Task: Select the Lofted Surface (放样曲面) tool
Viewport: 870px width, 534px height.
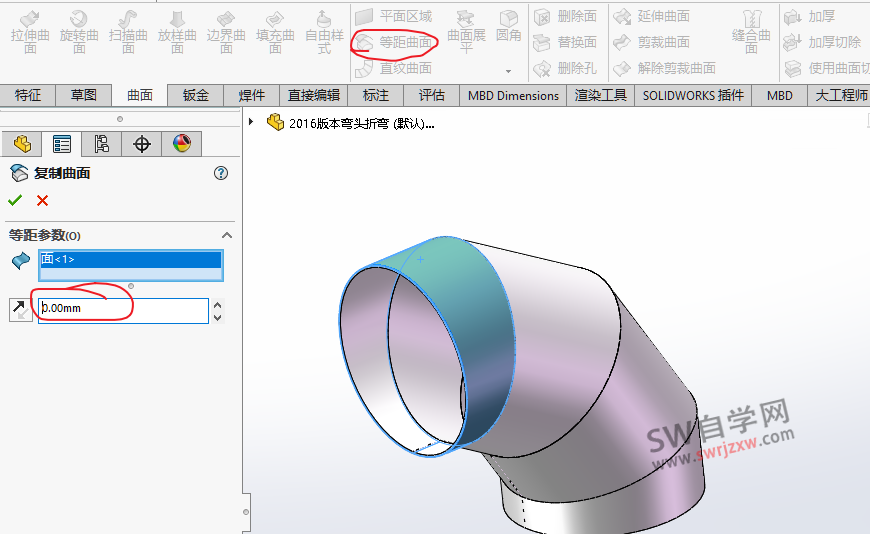Action: (x=176, y=33)
